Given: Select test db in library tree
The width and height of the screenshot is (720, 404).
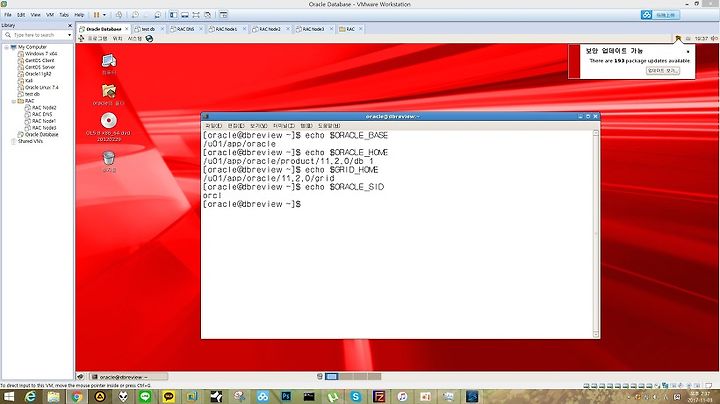Looking at the screenshot, I should 32,94.
